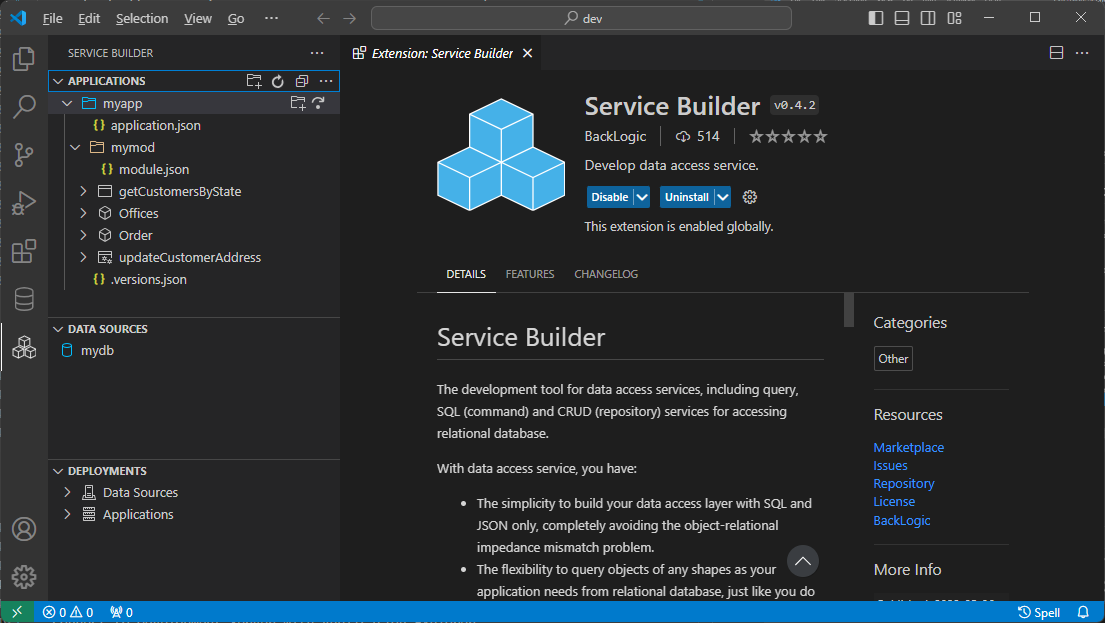Click the Disable button

coord(610,197)
